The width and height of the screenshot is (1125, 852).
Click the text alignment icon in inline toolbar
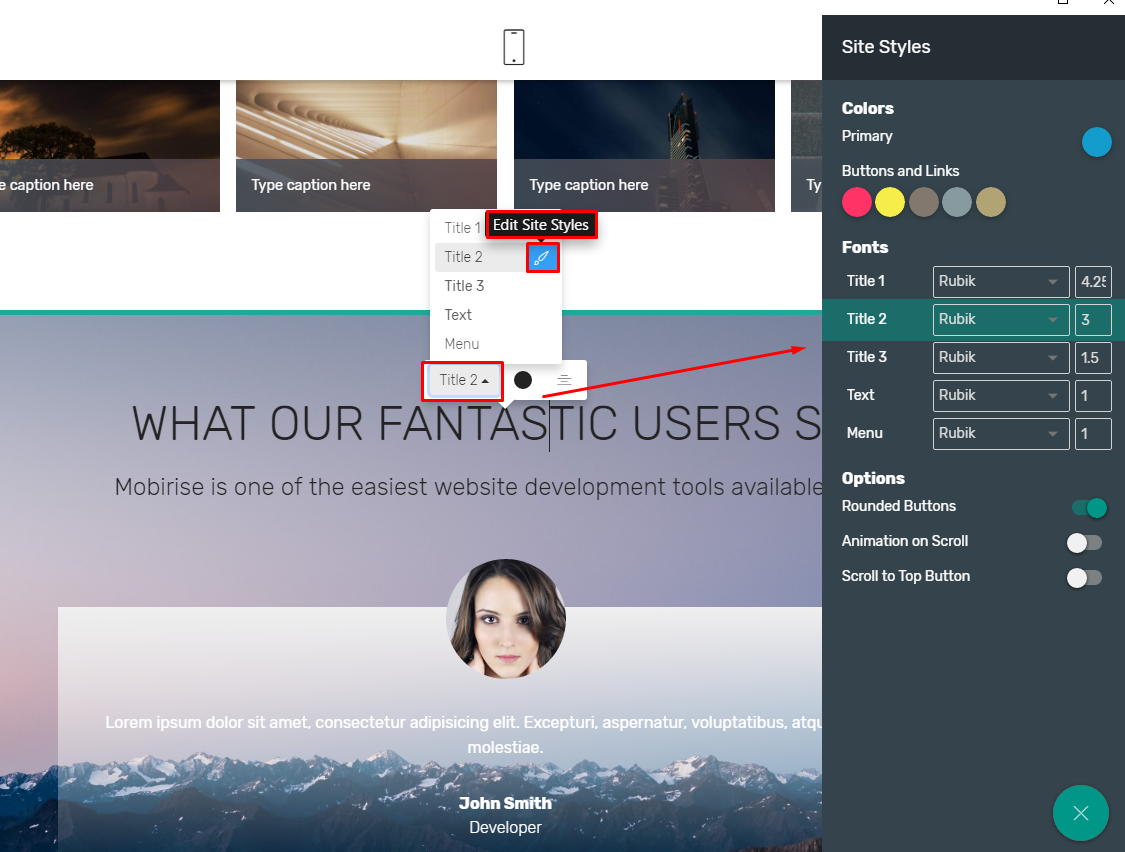coord(564,380)
